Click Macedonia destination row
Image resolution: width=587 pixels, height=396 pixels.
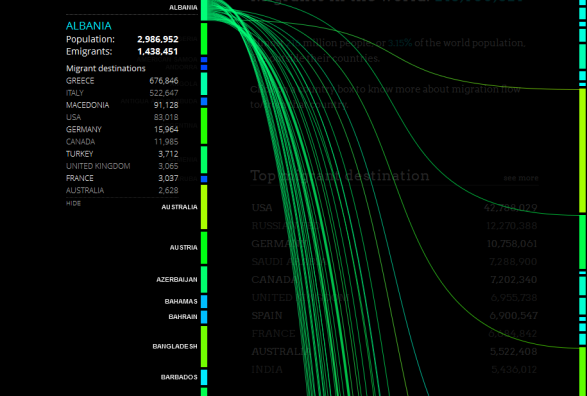click(122, 105)
